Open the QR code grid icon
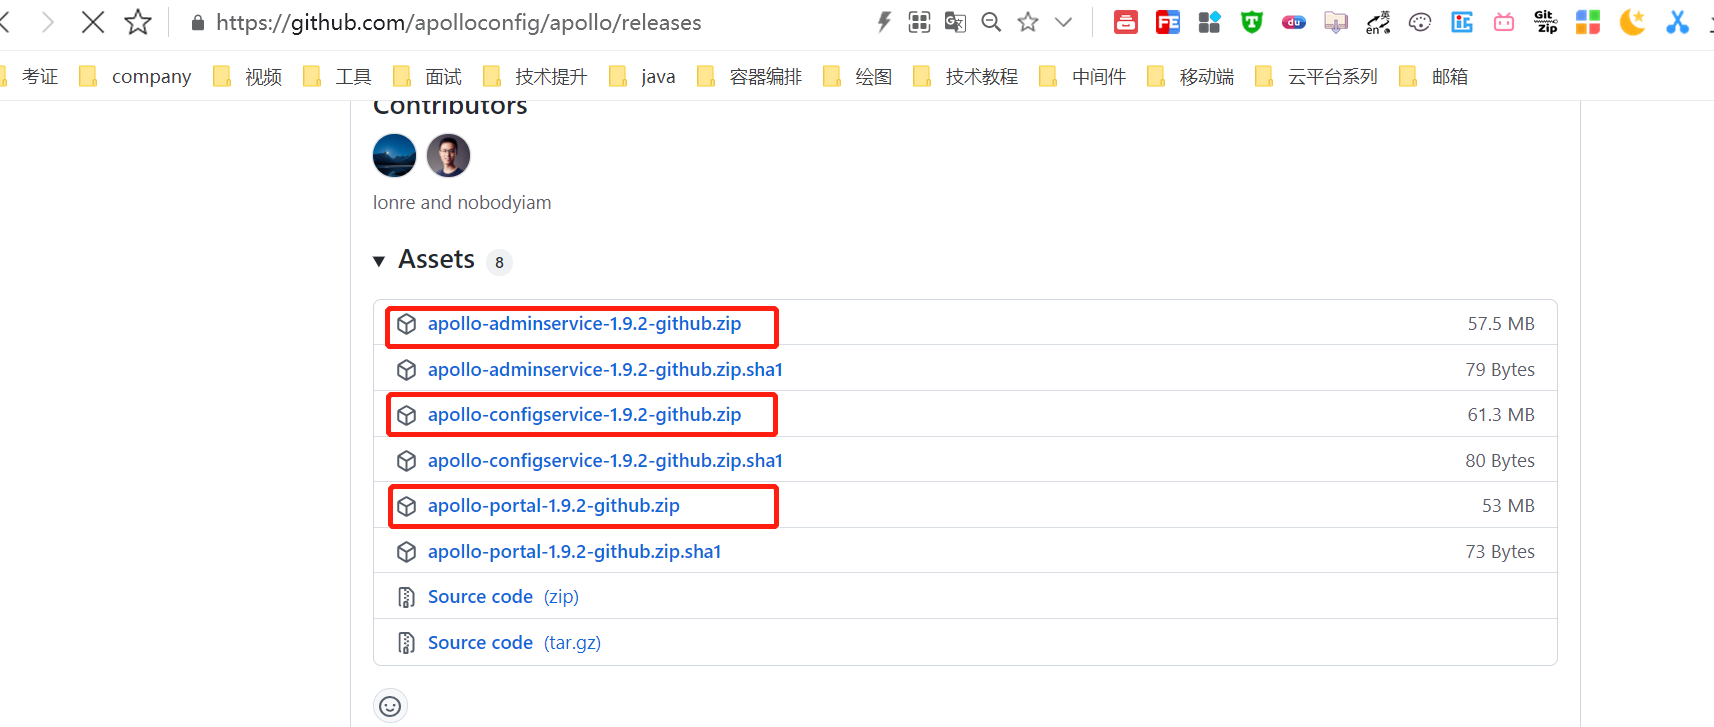Viewport: 1714px width, 727px height. point(919,22)
